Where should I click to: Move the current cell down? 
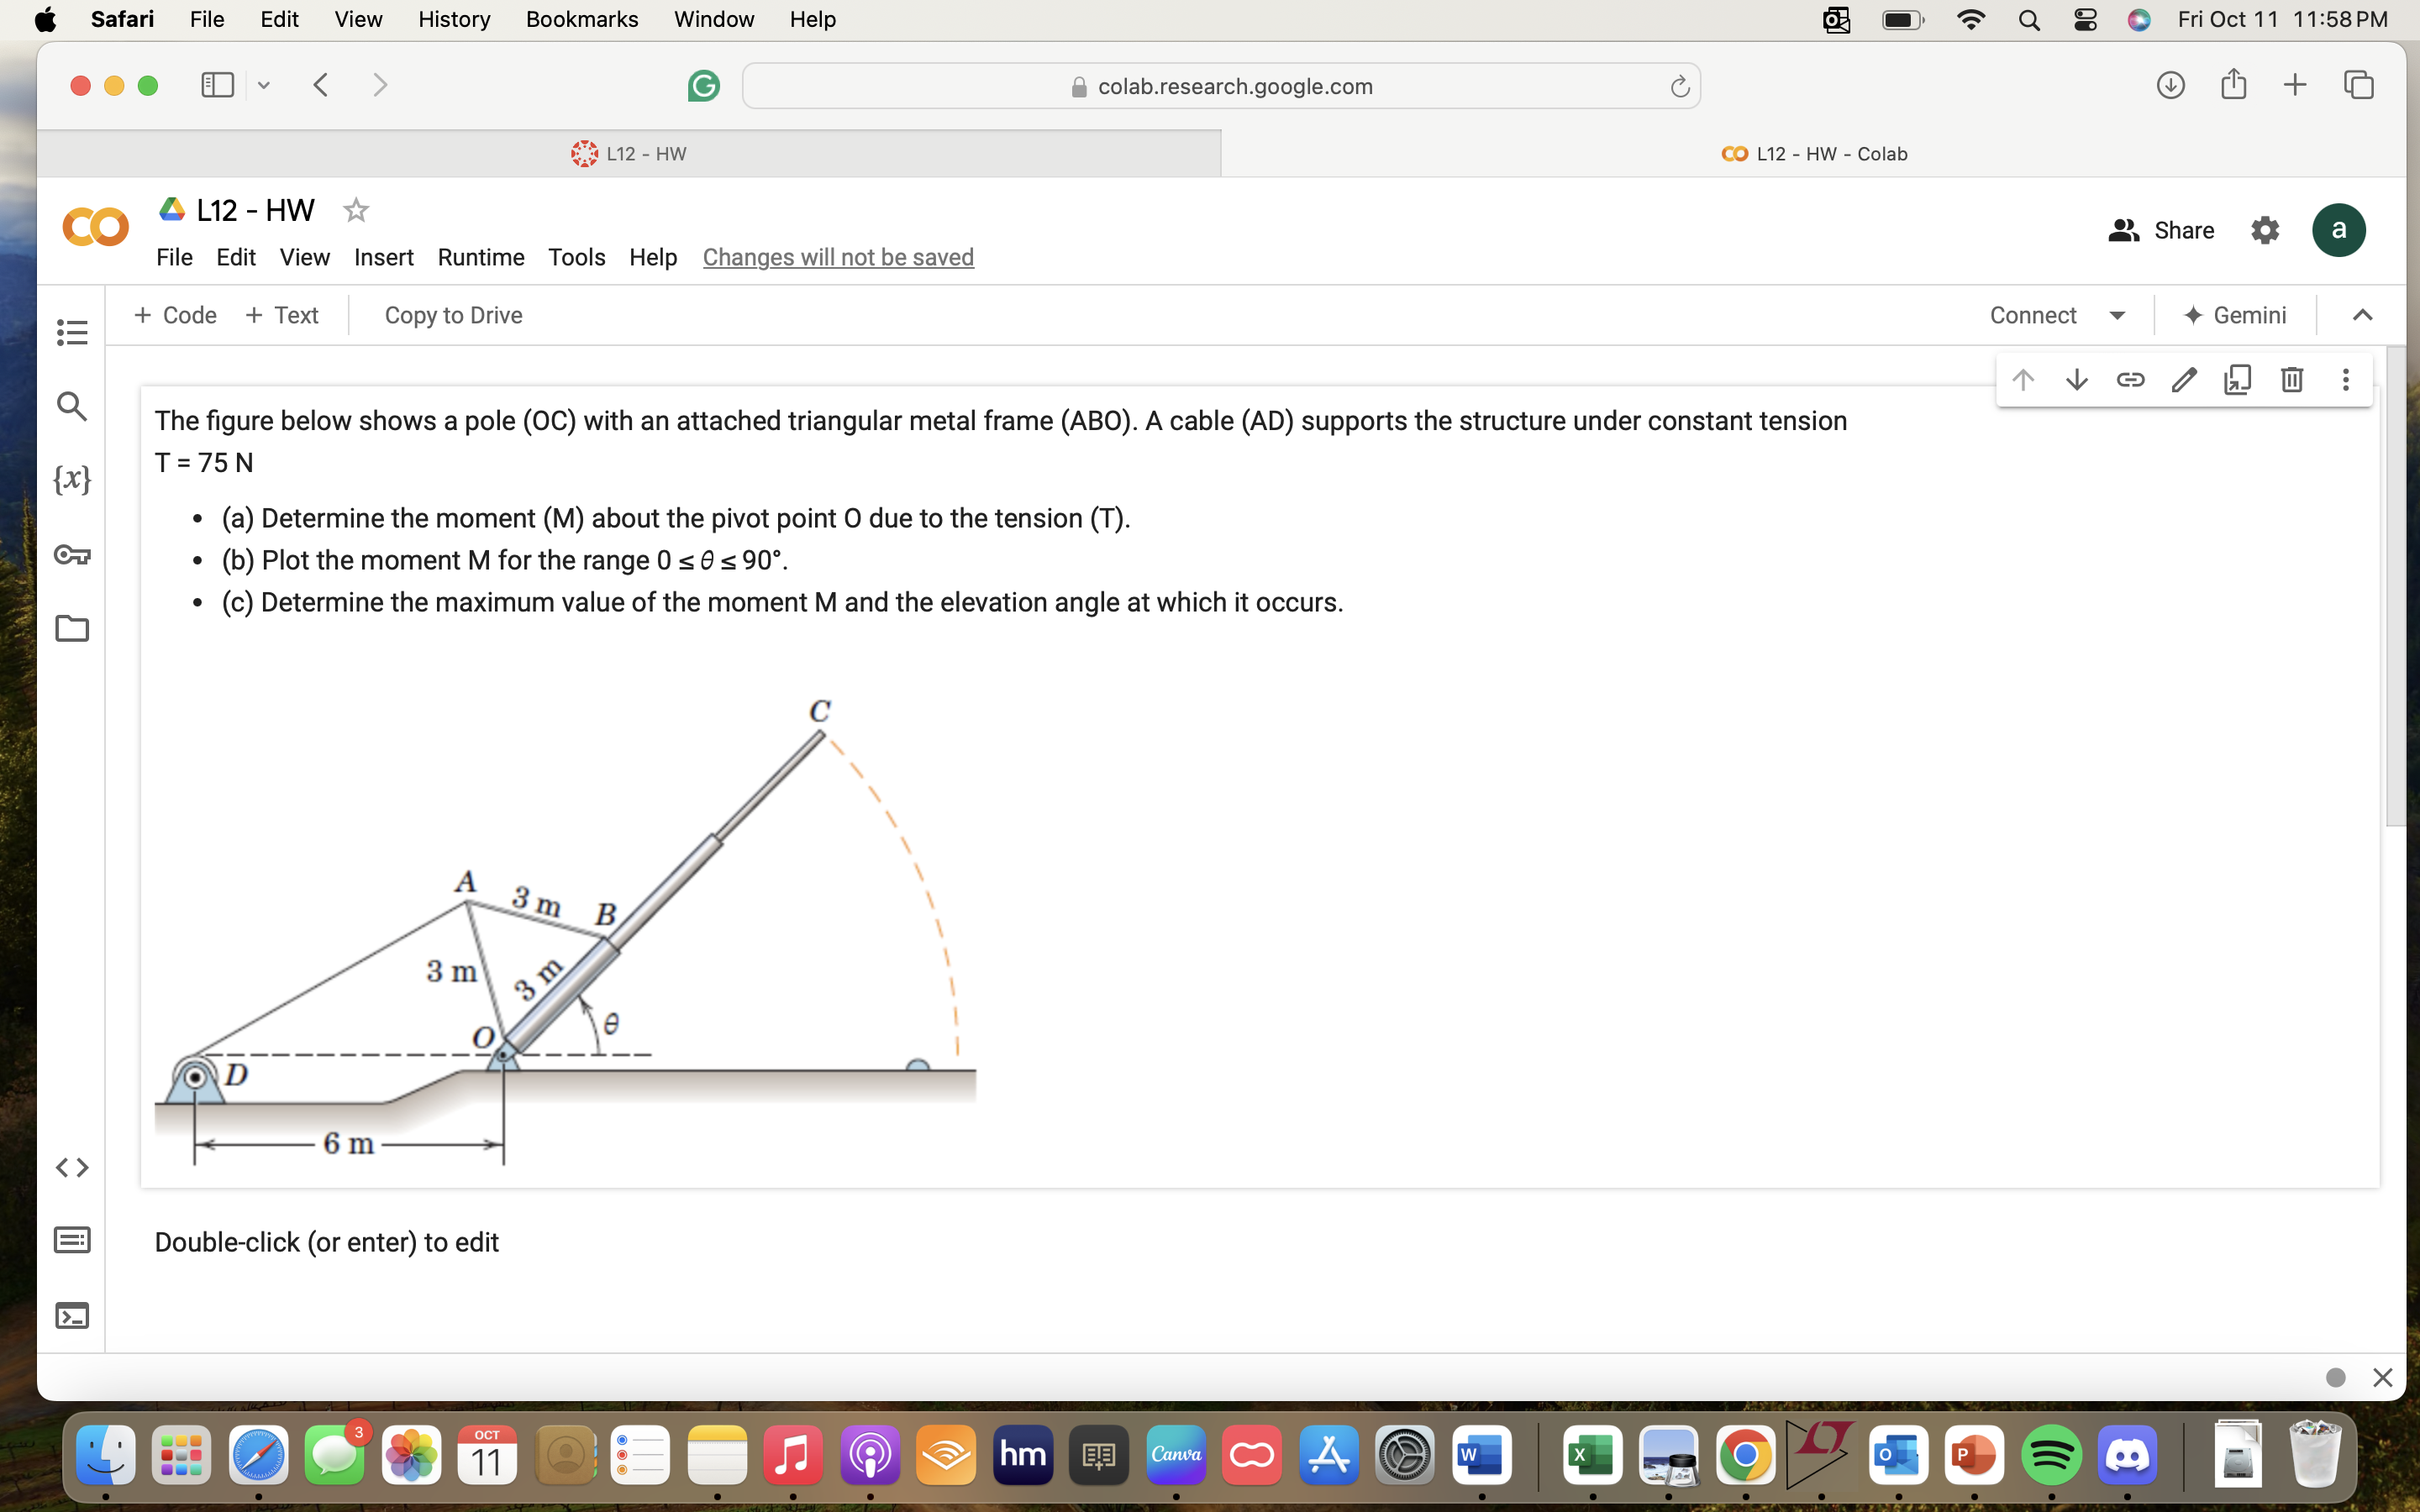coord(2077,380)
